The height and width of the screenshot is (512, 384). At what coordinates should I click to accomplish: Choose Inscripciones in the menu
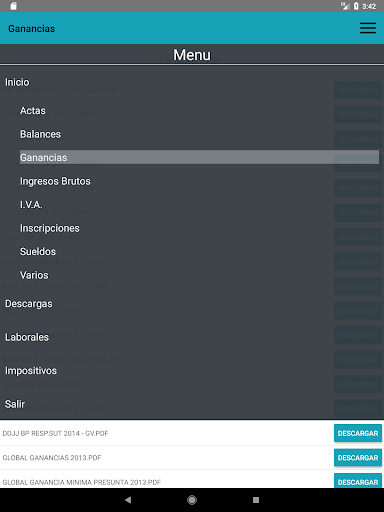50,228
